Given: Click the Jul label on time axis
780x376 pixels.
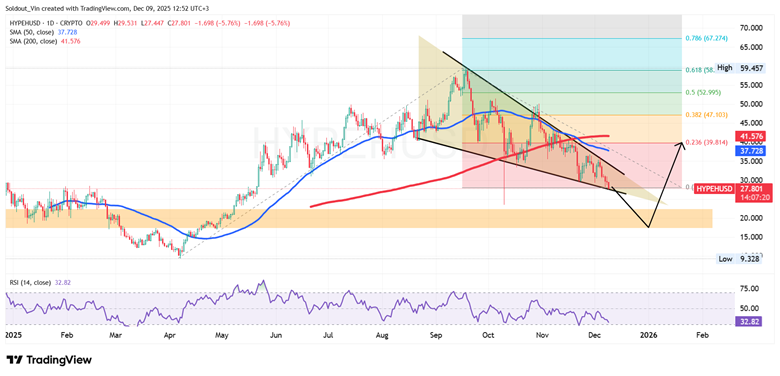Looking at the screenshot, I should (328, 336).
